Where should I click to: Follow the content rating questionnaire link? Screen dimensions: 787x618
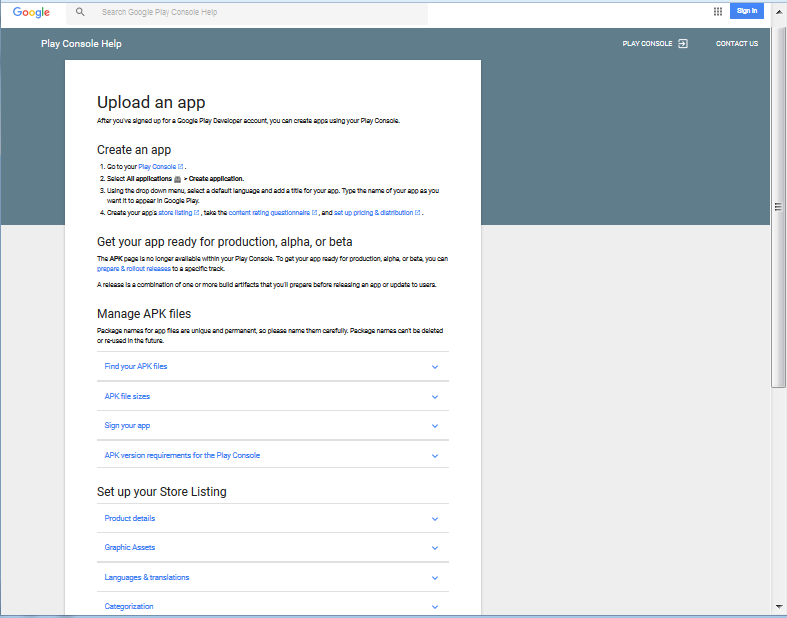[x=271, y=213]
